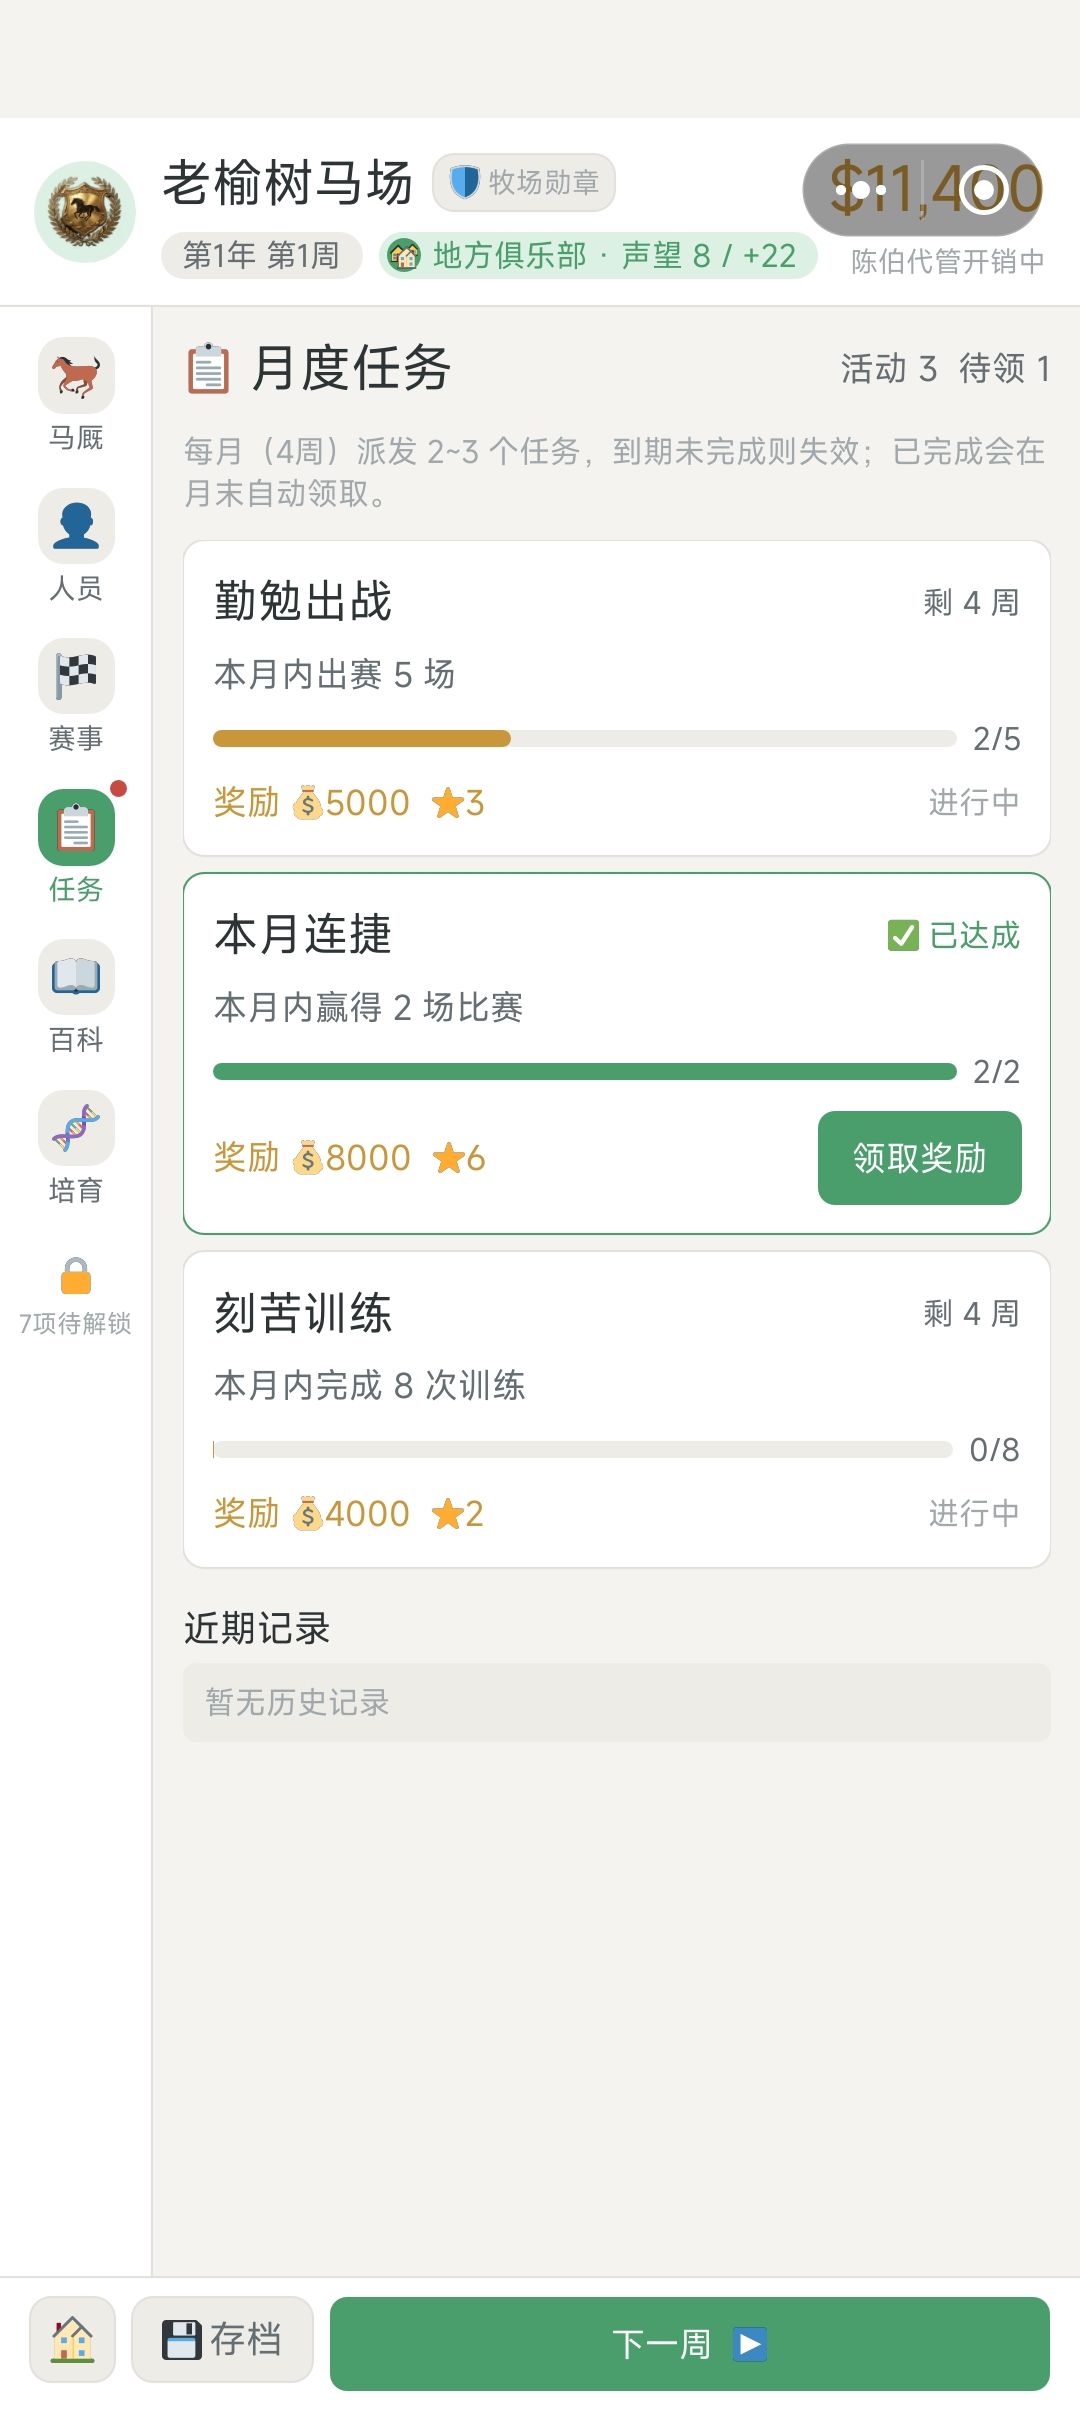Open the 赛事 checkered flag icon

(76, 677)
